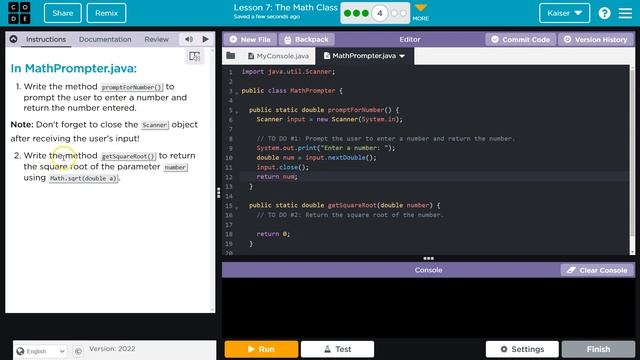The image size is (640, 360).
Task: Open the Backpack
Action: pyautogui.click(x=307, y=39)
